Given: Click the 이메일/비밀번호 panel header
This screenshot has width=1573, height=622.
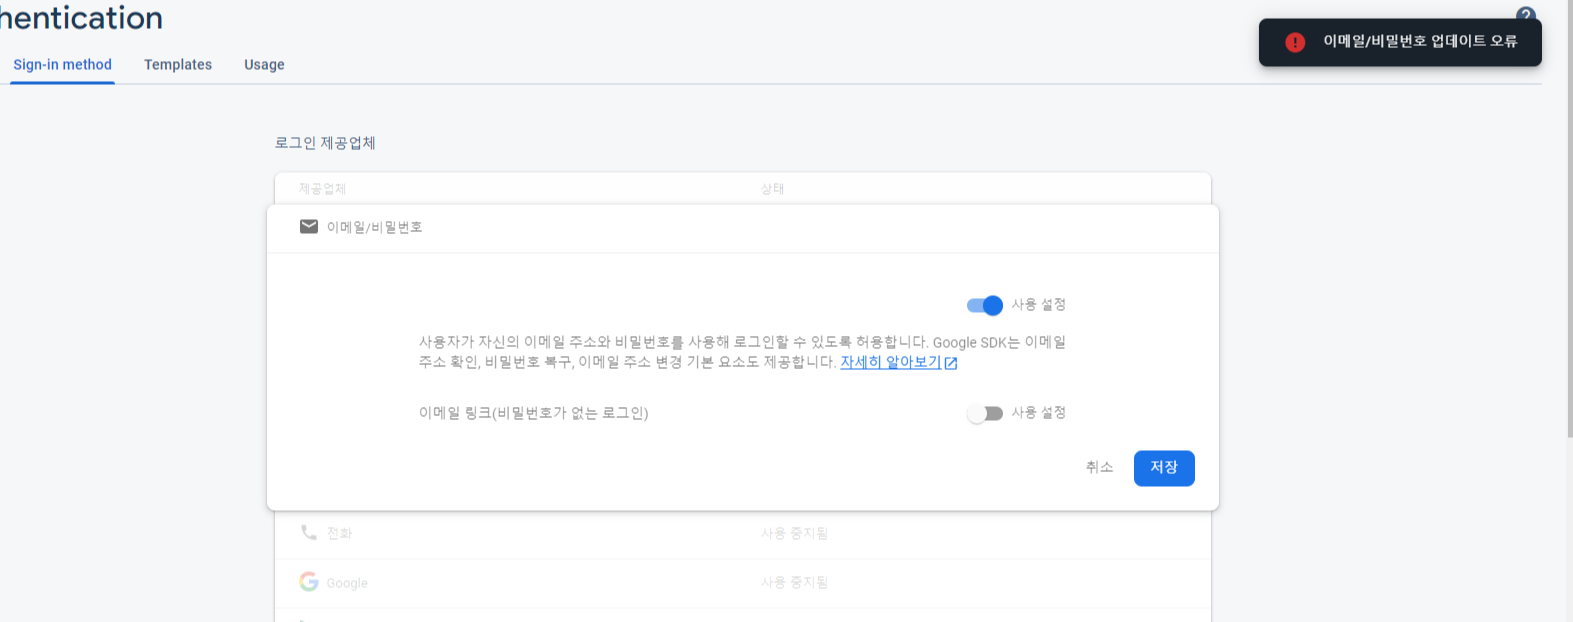Looking at the screenshot, I should 743,228.
